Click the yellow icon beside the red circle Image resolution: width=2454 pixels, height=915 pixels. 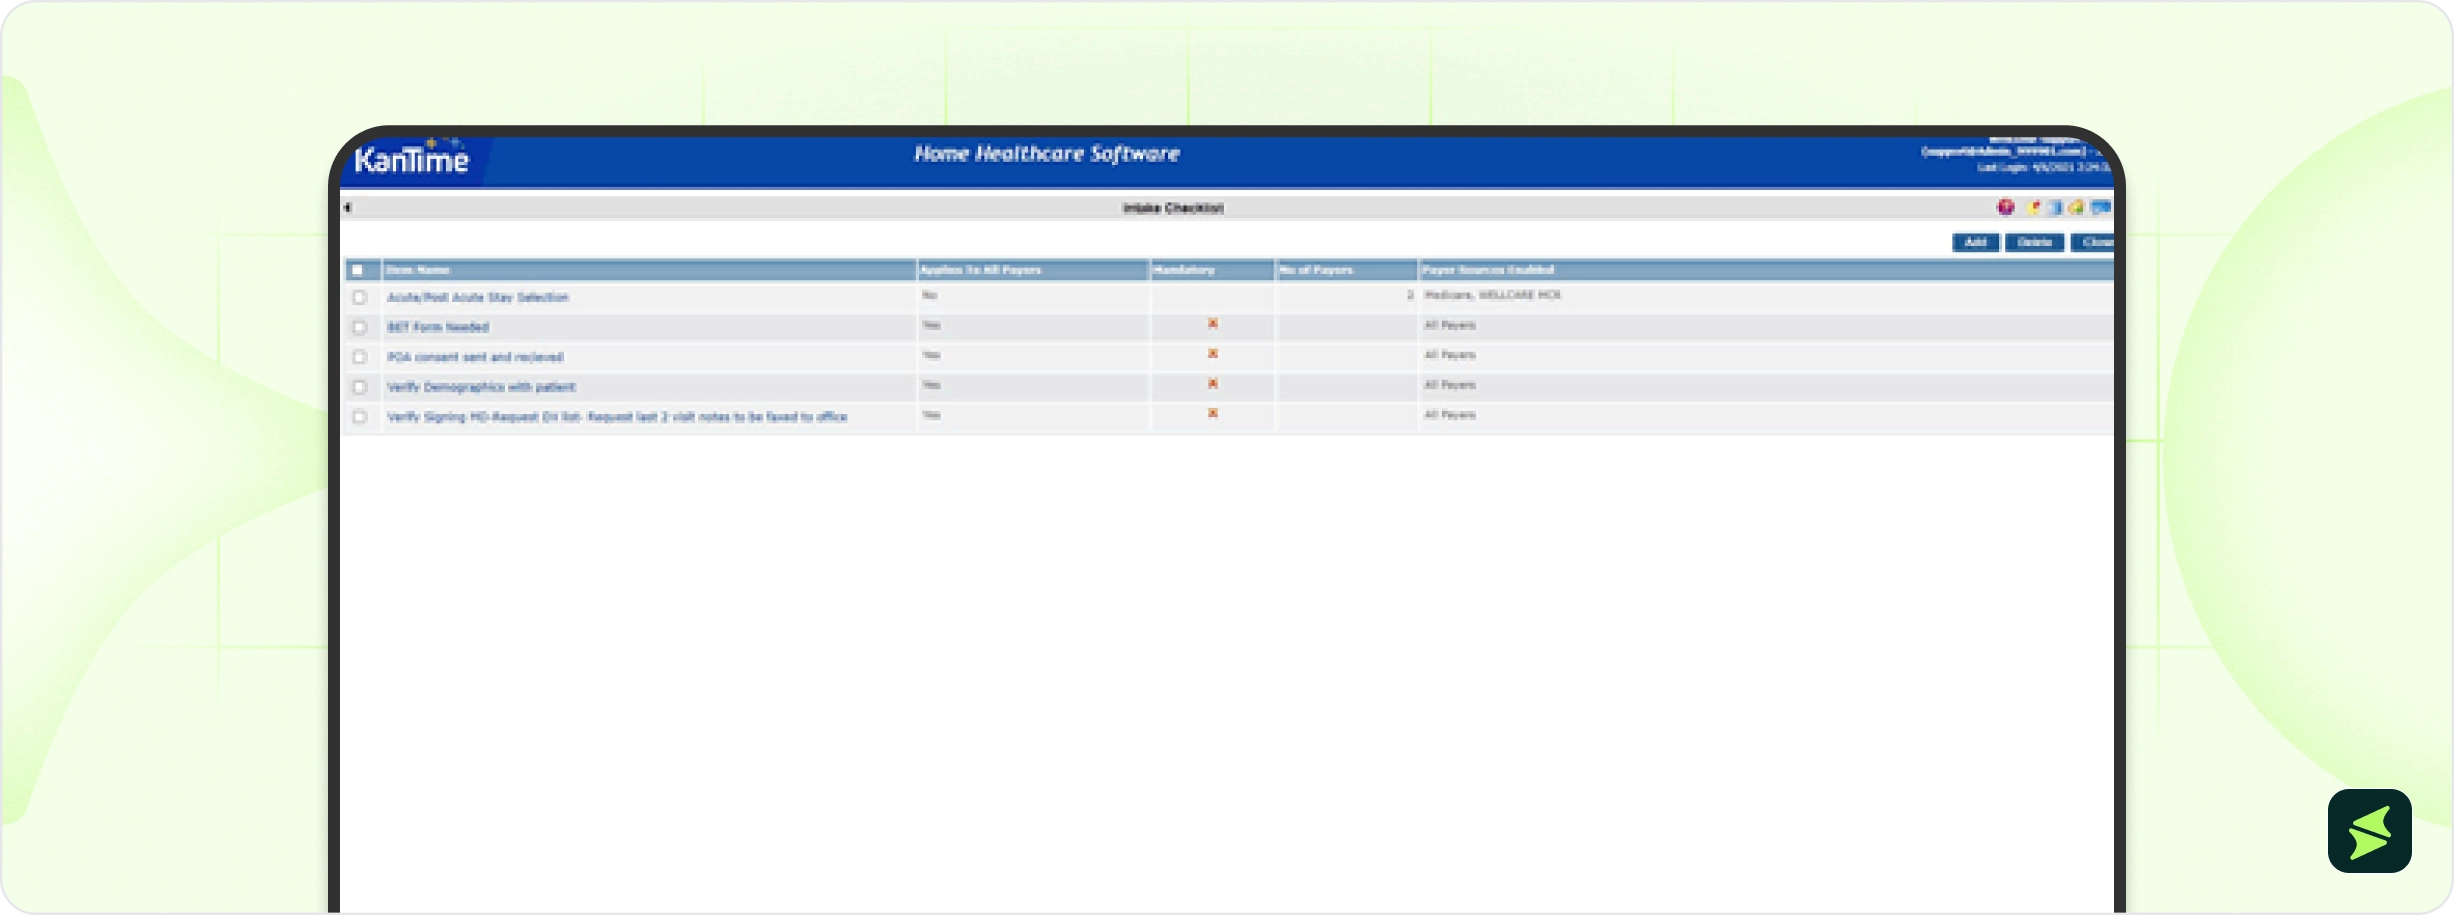[x=2032, y=207]
